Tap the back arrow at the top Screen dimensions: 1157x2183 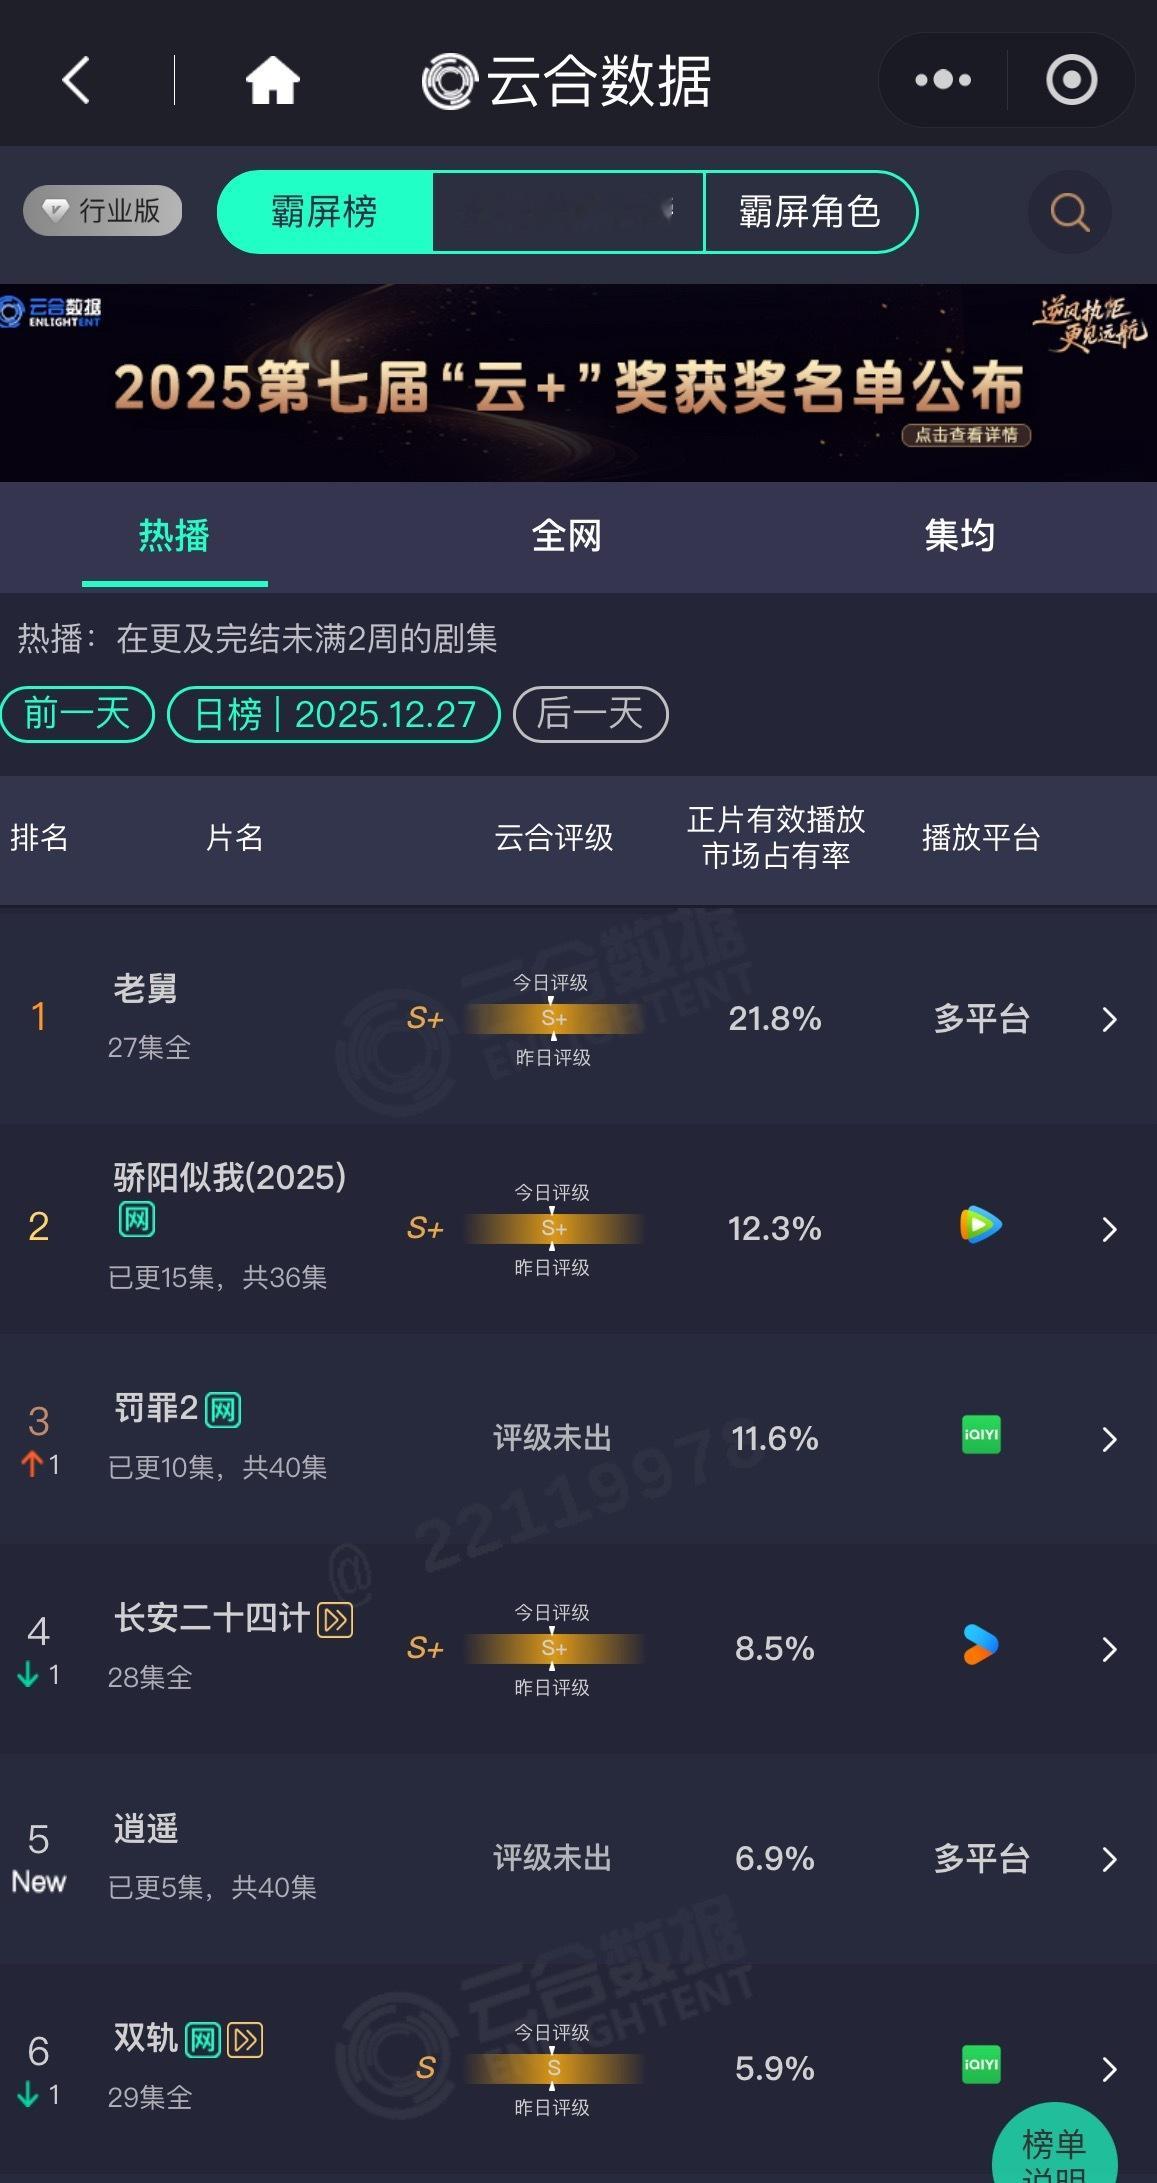pos(75,80)
